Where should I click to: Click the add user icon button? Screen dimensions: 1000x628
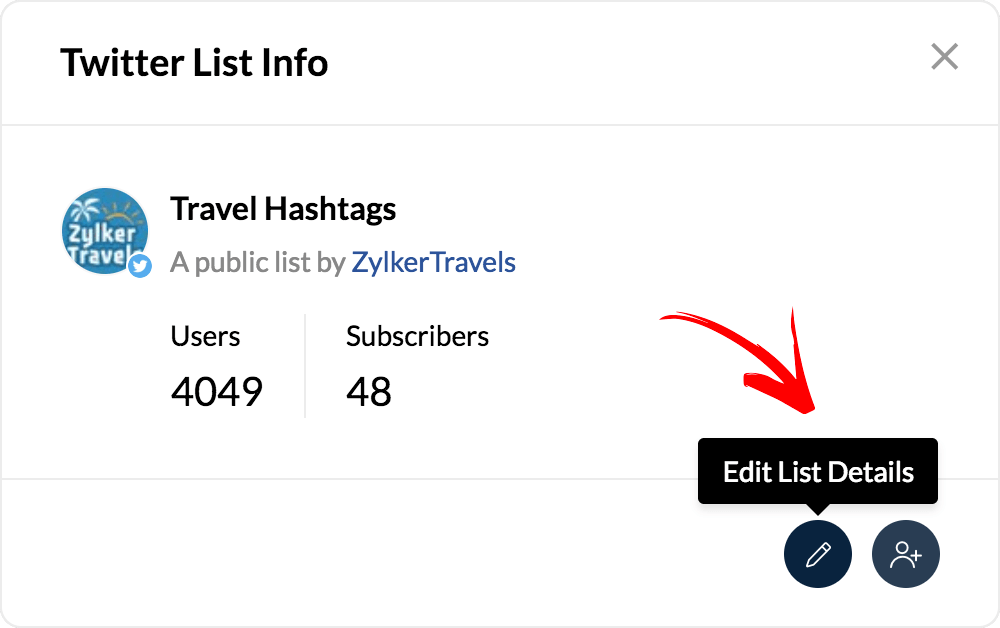(906, 553)
